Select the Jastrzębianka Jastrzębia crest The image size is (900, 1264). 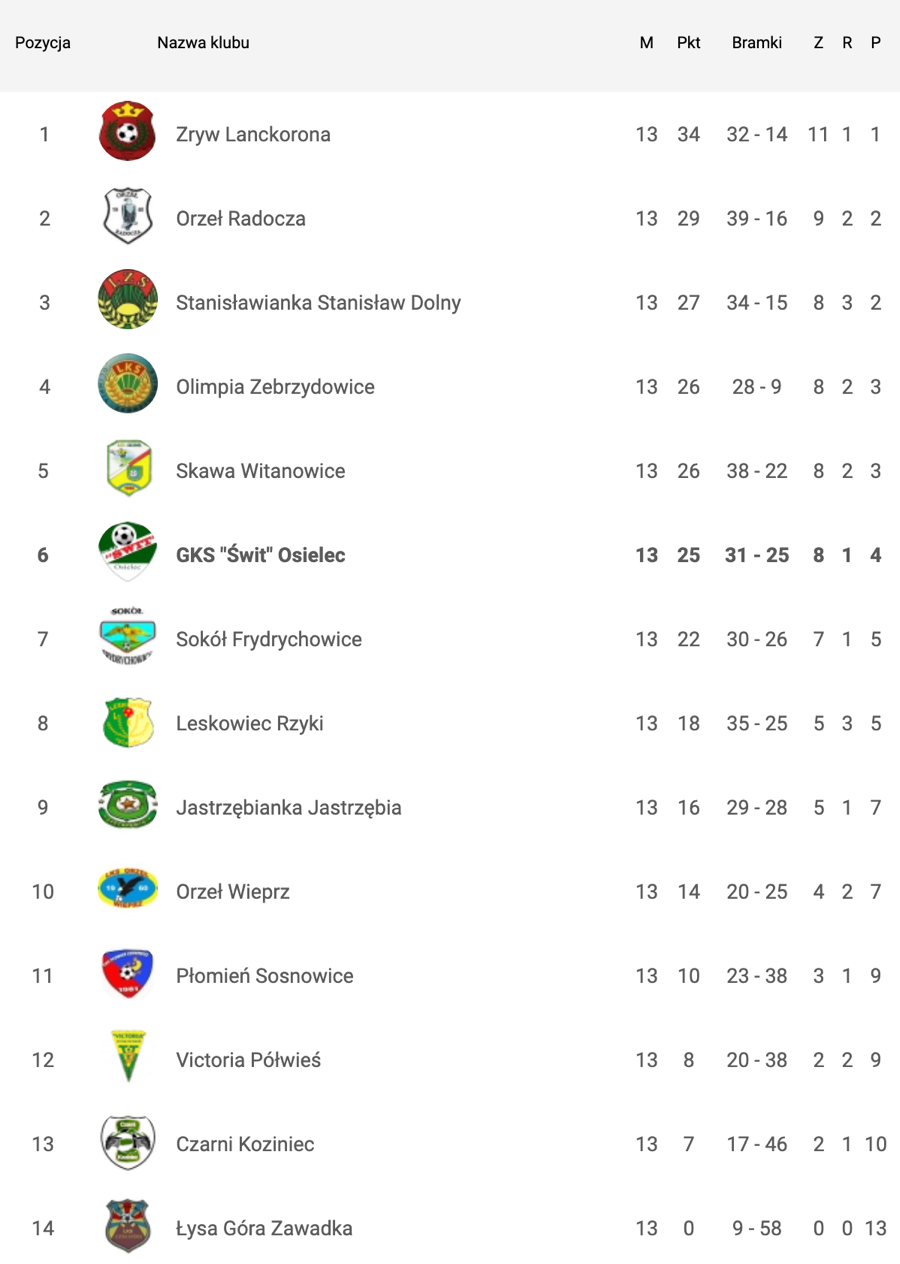[x=128, y=806]
